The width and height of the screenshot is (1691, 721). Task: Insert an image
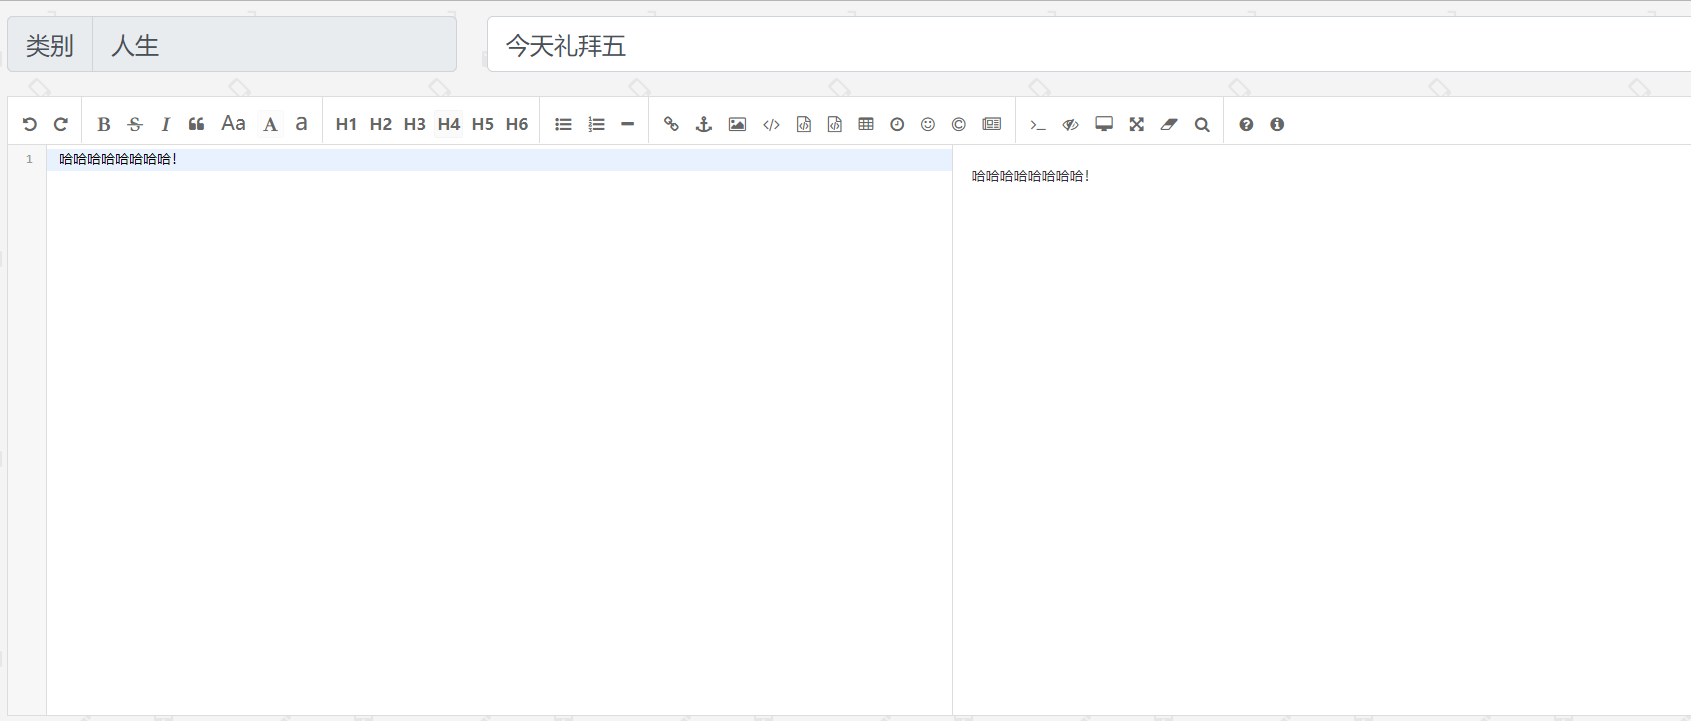tap(737, 124)
